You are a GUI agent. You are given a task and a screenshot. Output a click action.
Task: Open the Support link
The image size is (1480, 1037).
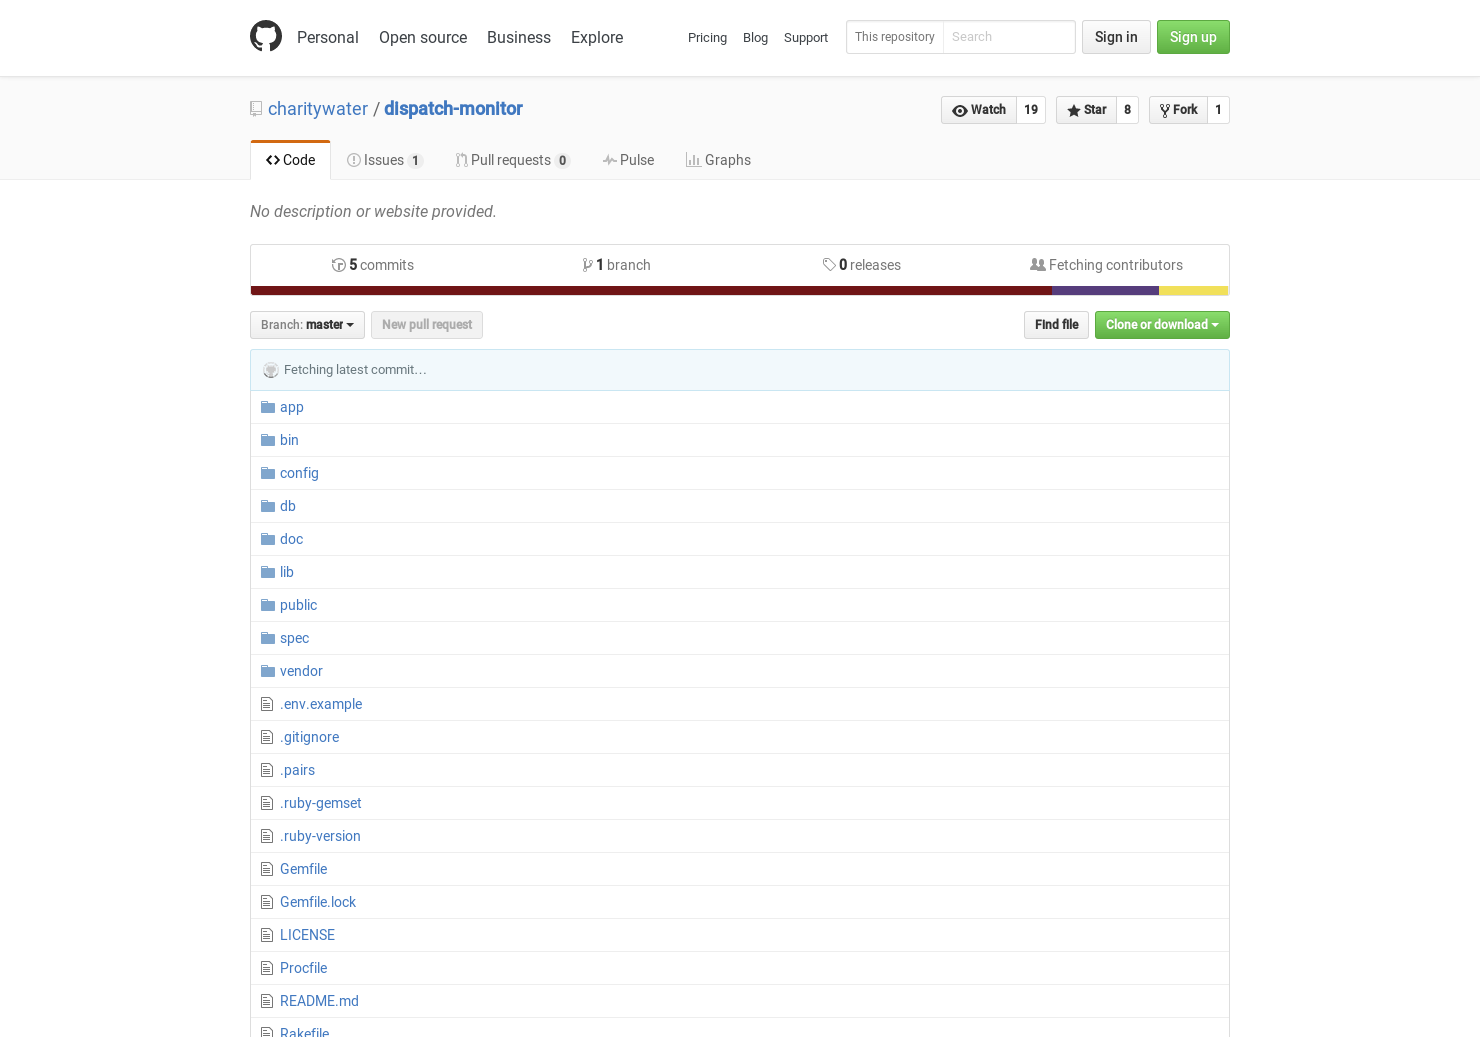coord(806,38)
